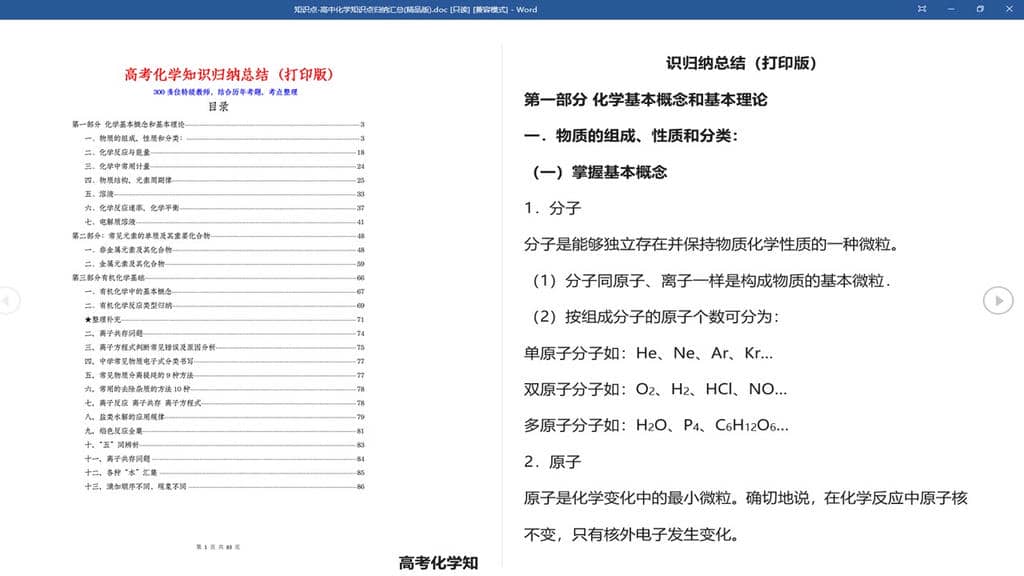Jump to 第三部分有机化学基础 entry
This screenshot has height=576, width=1024.
[x=109, y=277]
